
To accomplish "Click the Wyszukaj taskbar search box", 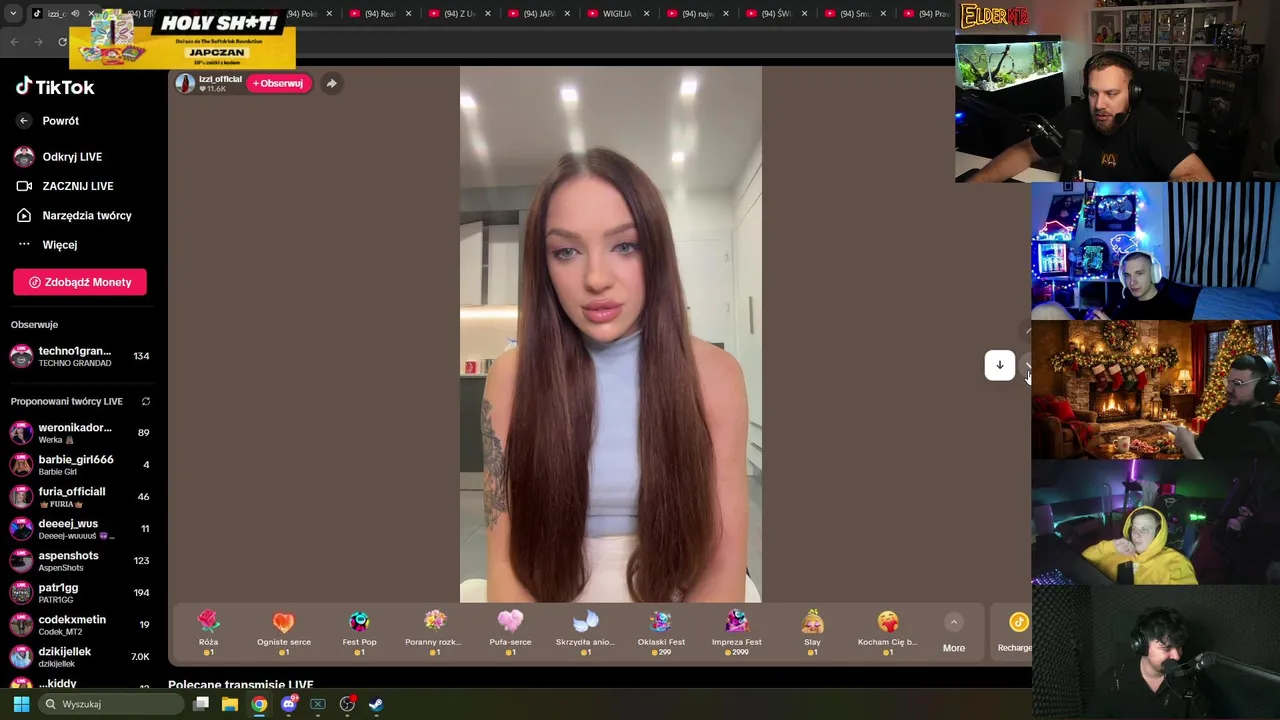I will pos(109,704).
